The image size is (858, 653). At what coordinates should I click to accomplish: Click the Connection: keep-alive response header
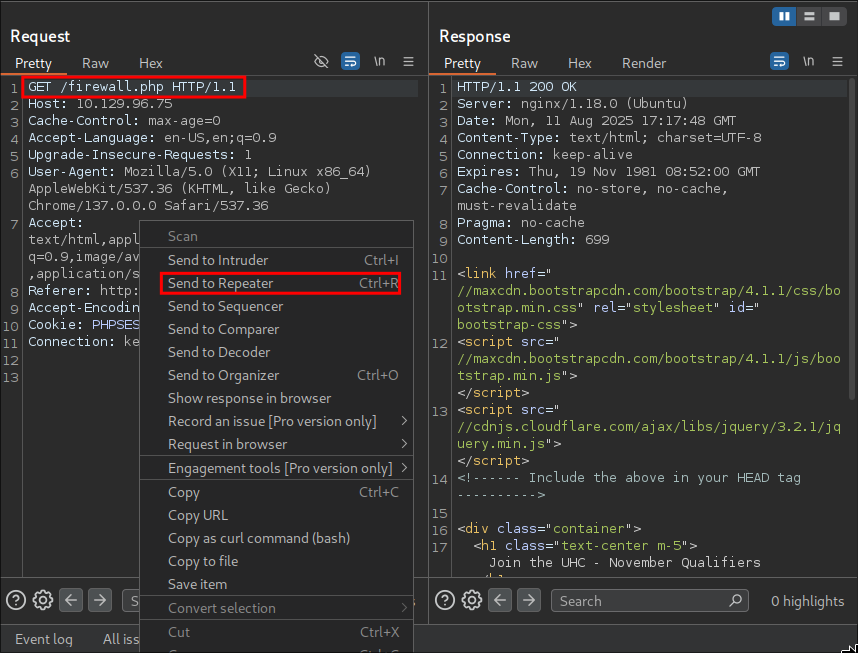[x=545, y=154]
